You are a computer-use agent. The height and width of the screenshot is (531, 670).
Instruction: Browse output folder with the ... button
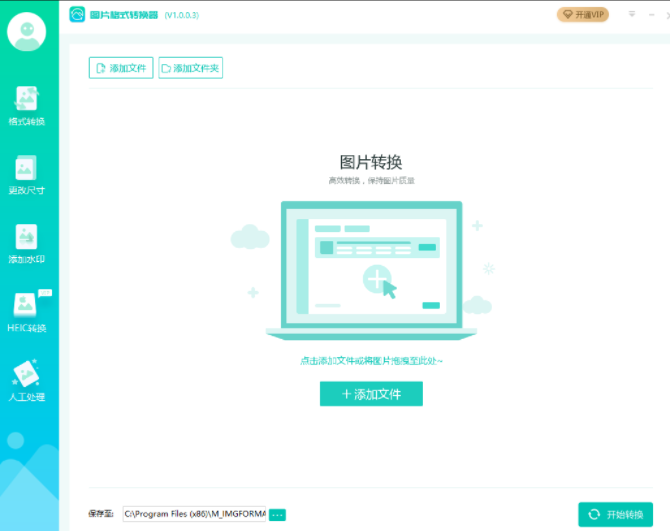[277, 514]
